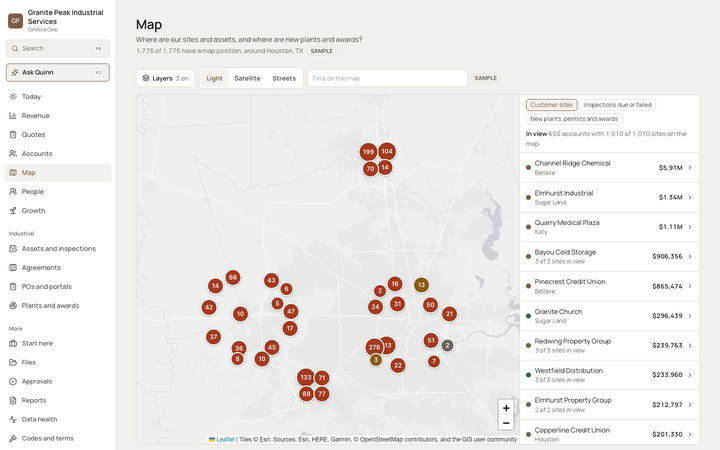Switch basemap to Light

click(214, 79)
